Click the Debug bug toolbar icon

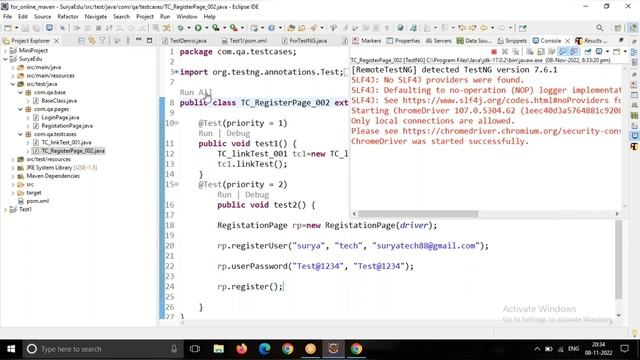[180, 28]
